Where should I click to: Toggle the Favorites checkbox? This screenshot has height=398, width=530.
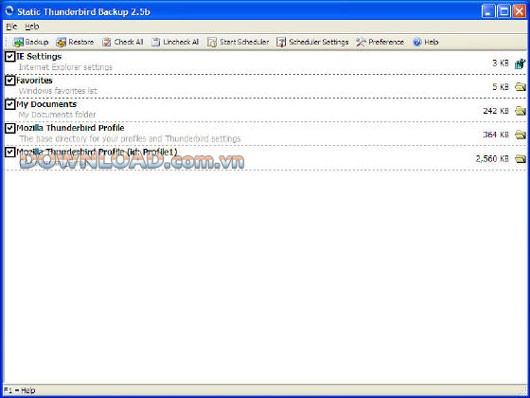(10, 80)
